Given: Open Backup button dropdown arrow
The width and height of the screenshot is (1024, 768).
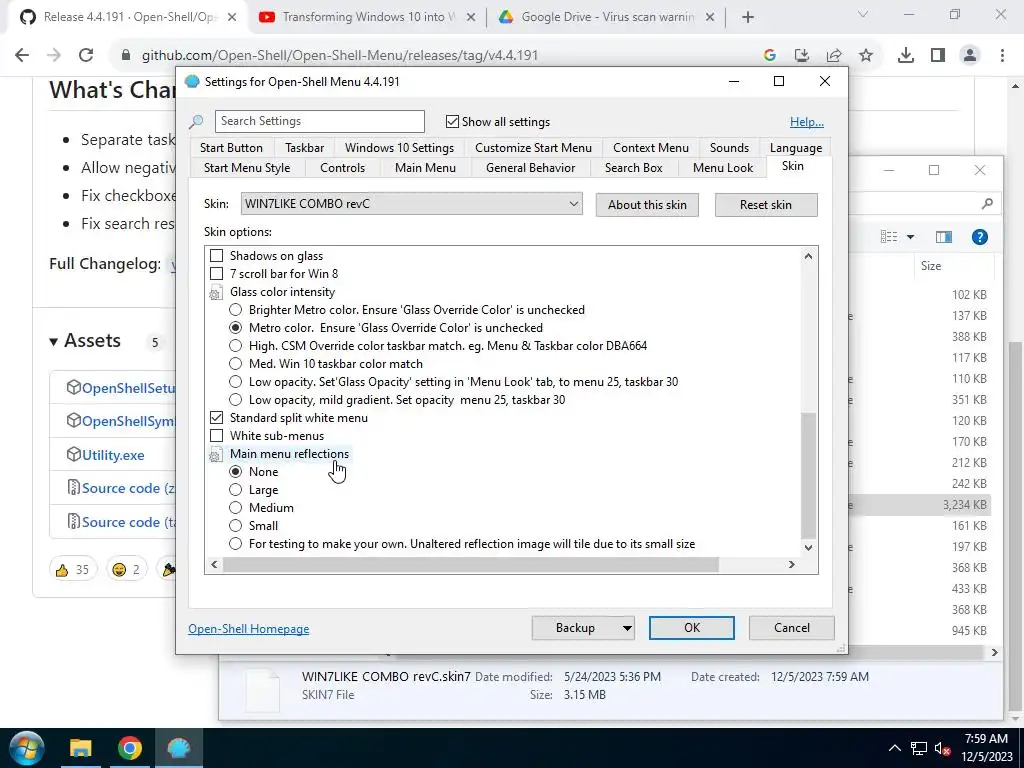Looking at the screenshot, I should (626, 628).
